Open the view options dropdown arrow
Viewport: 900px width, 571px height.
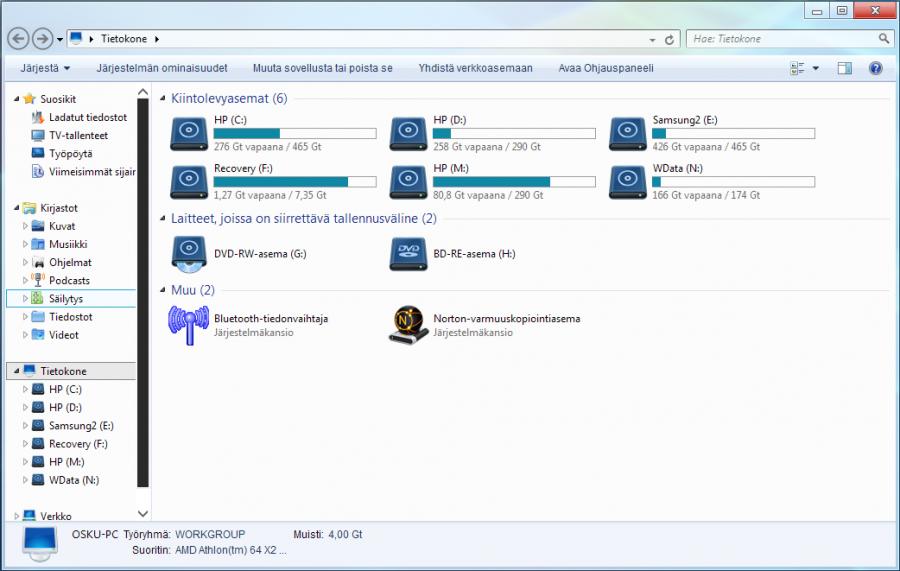(815, 68)
